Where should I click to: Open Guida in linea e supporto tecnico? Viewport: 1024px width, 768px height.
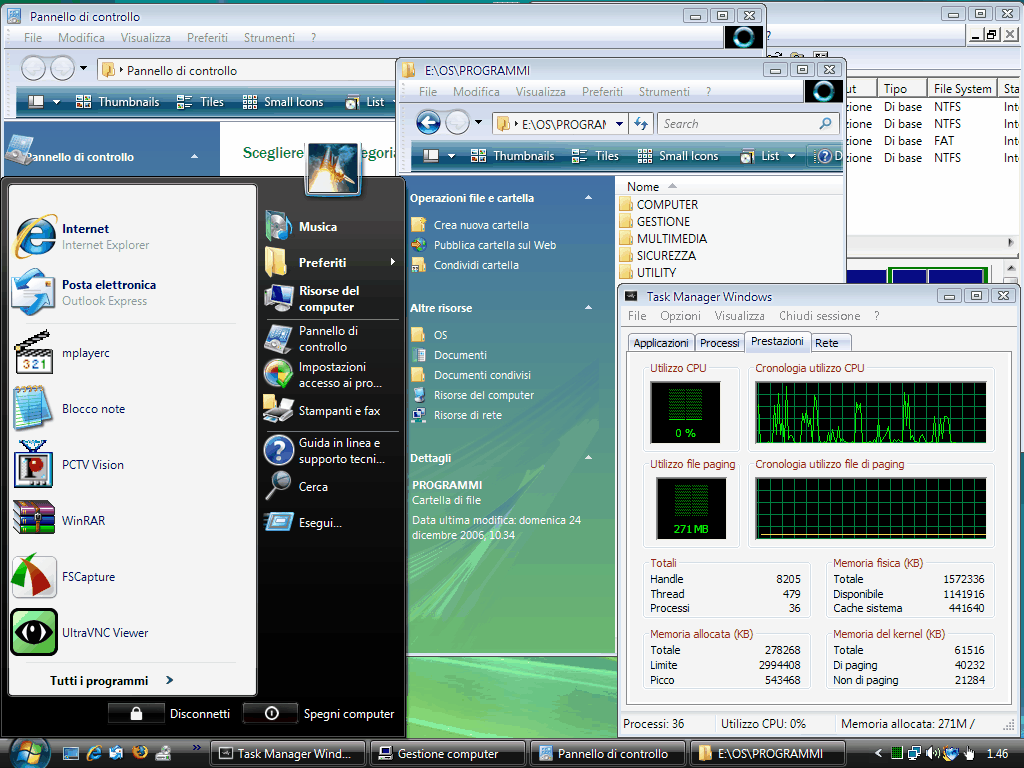pyautogui.click(x=325, y=451)
